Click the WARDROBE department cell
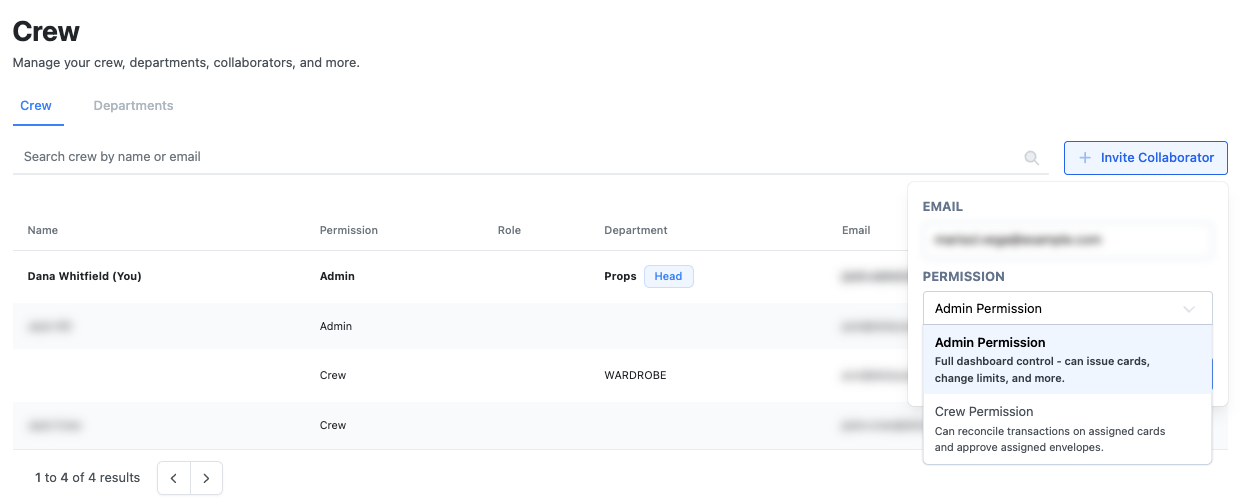1240x500 pixels. [x=635, y=376]
